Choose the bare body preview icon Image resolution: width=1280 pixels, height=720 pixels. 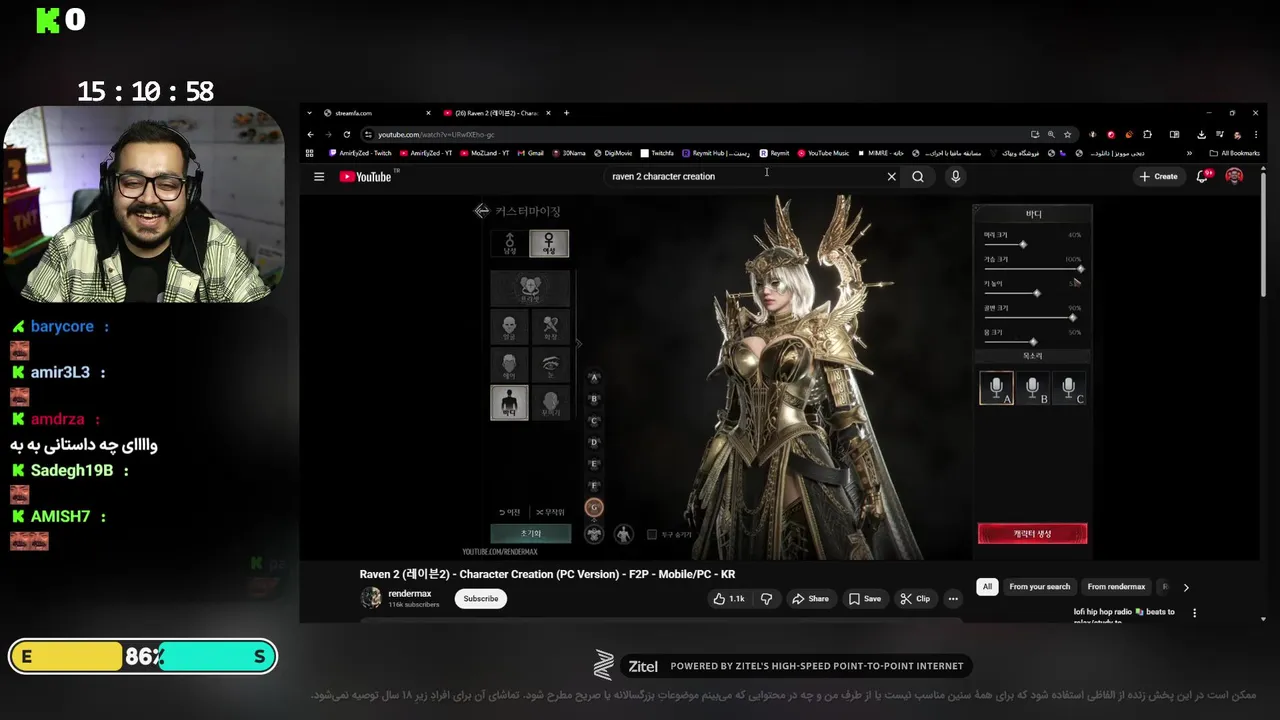tap(623, 534)
